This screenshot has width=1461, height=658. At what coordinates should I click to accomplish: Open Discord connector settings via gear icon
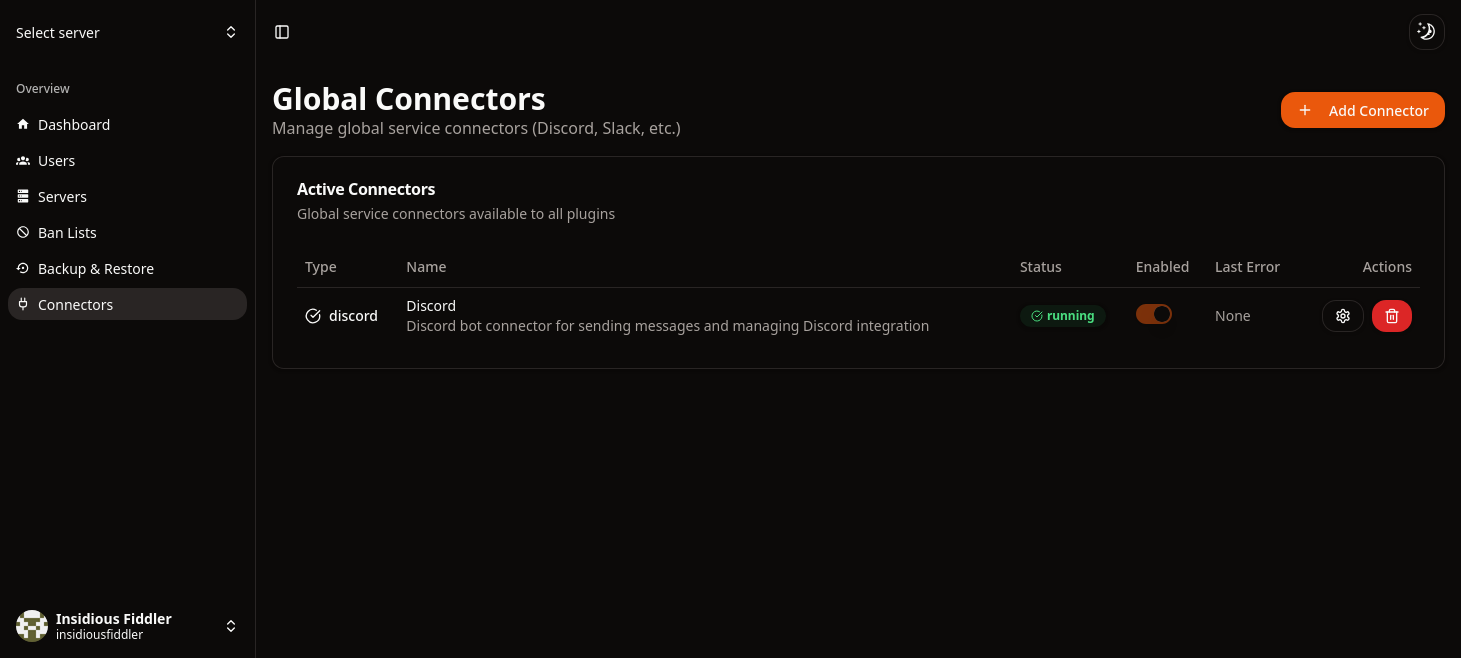(x=1342, y=315)
